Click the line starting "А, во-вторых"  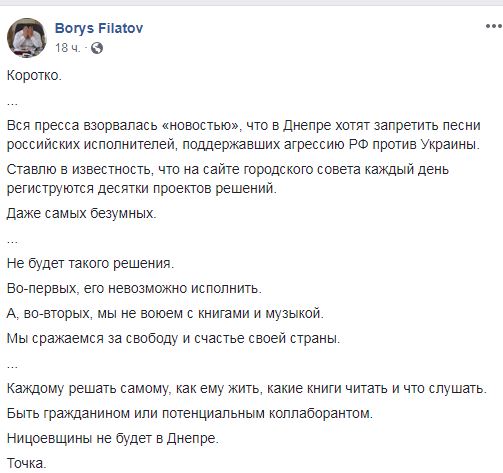[x=165, y=313]
